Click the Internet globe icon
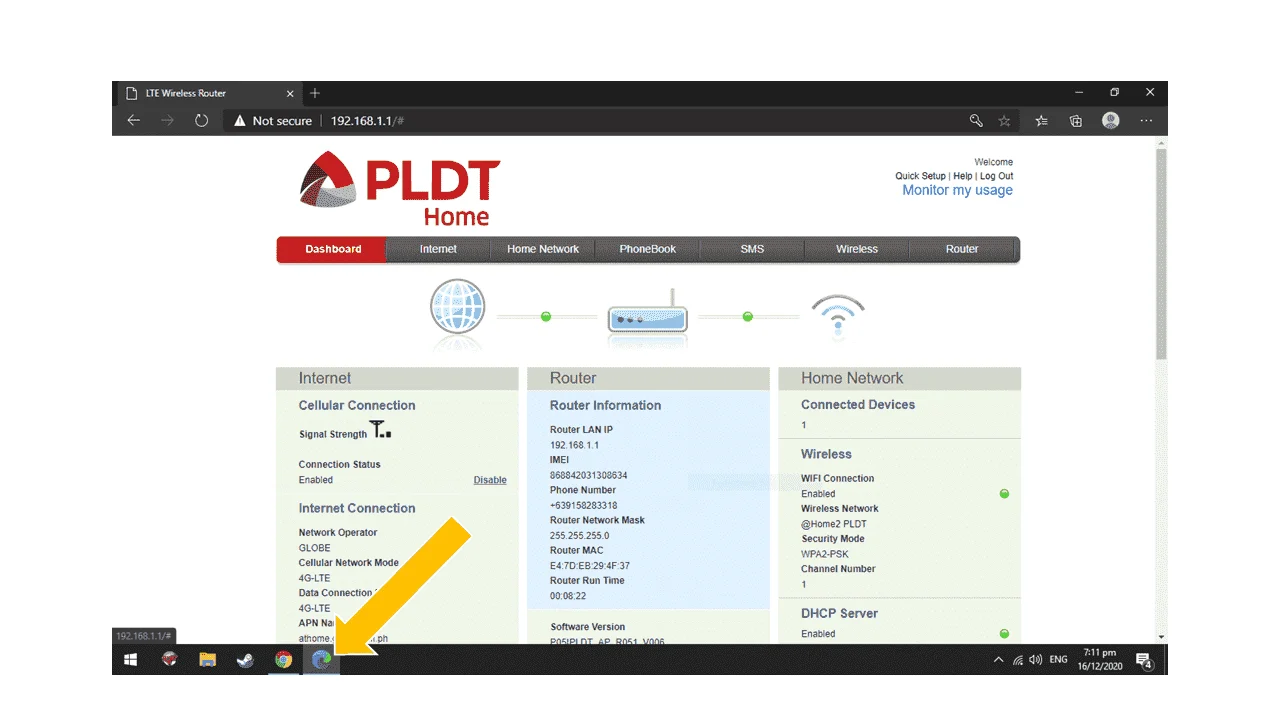 [x=458, y=306]
